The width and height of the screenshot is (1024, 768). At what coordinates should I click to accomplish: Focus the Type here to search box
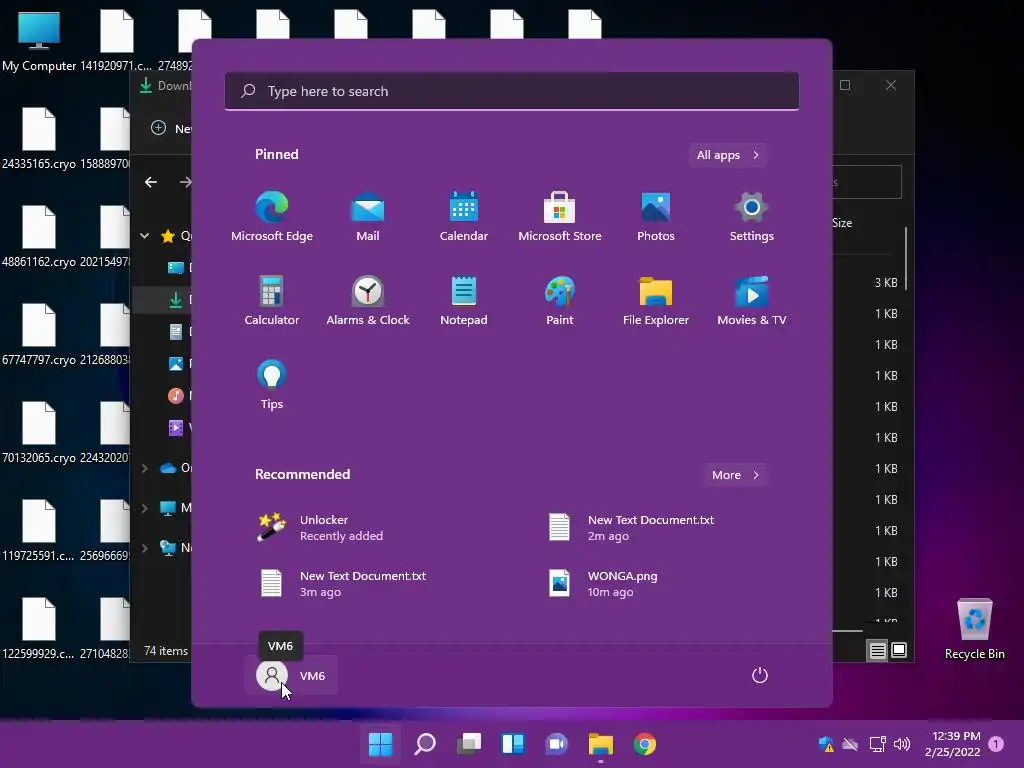512,91
